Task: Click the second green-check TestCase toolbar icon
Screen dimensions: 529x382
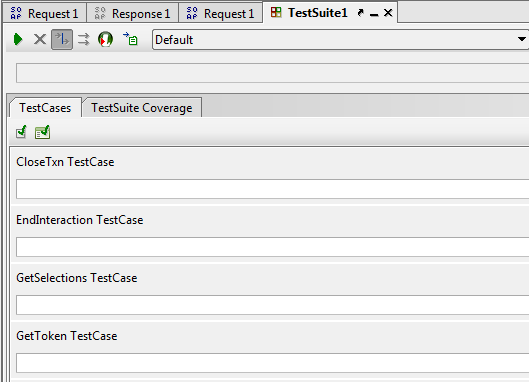Action: pyautogui.click(x=42, y=132)
